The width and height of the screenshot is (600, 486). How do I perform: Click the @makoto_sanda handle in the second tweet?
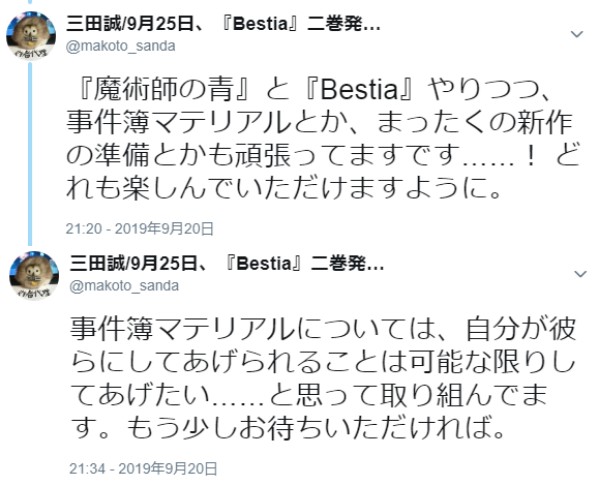124,285
